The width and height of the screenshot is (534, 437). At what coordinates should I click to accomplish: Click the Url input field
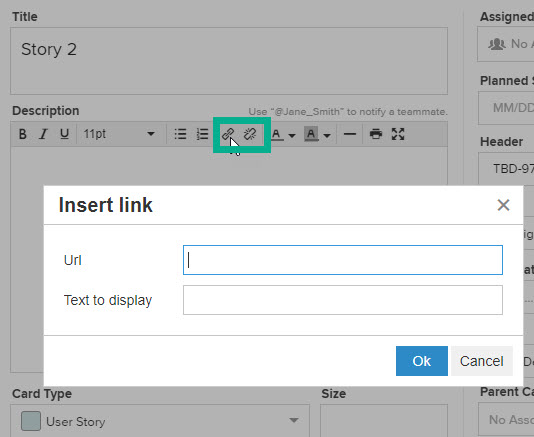coord(343,260)
